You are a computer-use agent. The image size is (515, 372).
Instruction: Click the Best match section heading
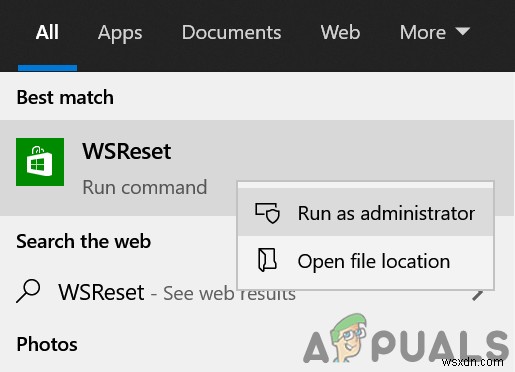tap(65, 97)
